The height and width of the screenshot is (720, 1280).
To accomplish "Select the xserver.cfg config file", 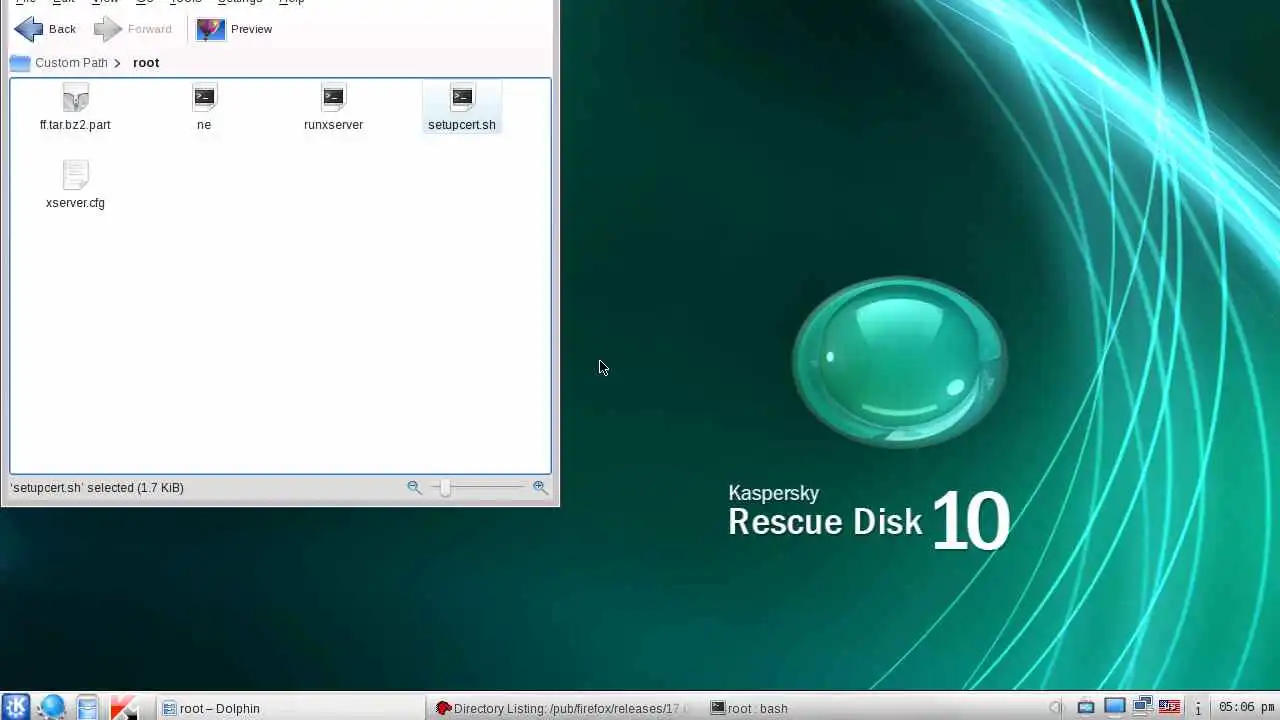I will click(x=75, y=186).
